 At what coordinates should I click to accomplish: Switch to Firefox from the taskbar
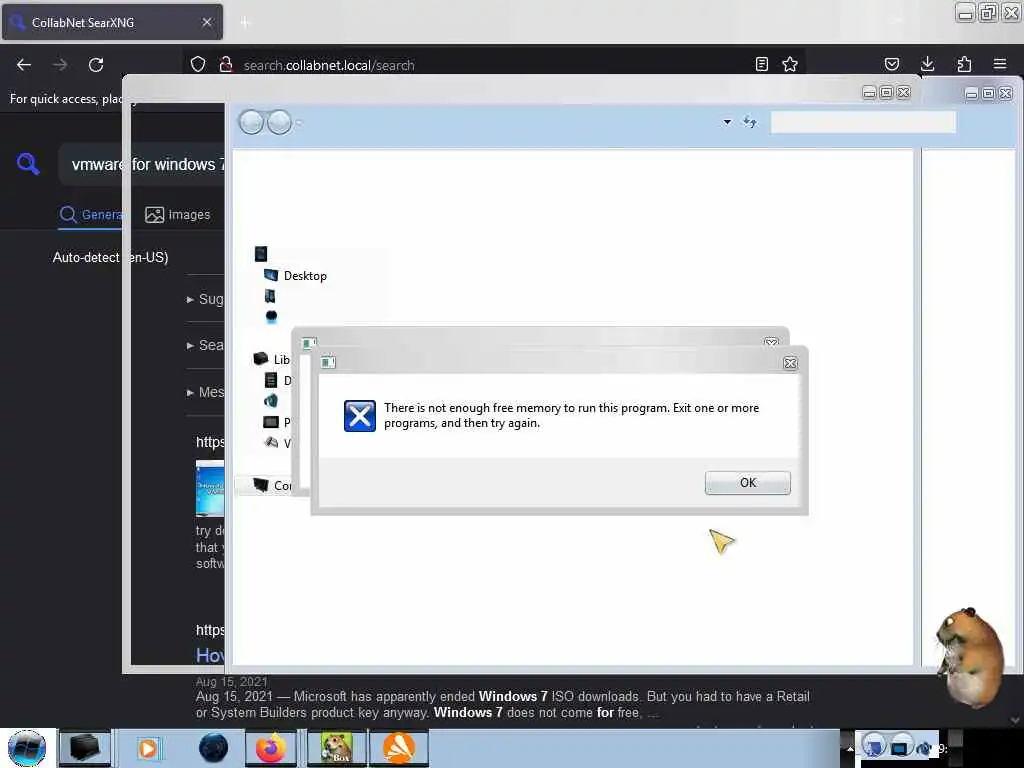click(271, 748)
